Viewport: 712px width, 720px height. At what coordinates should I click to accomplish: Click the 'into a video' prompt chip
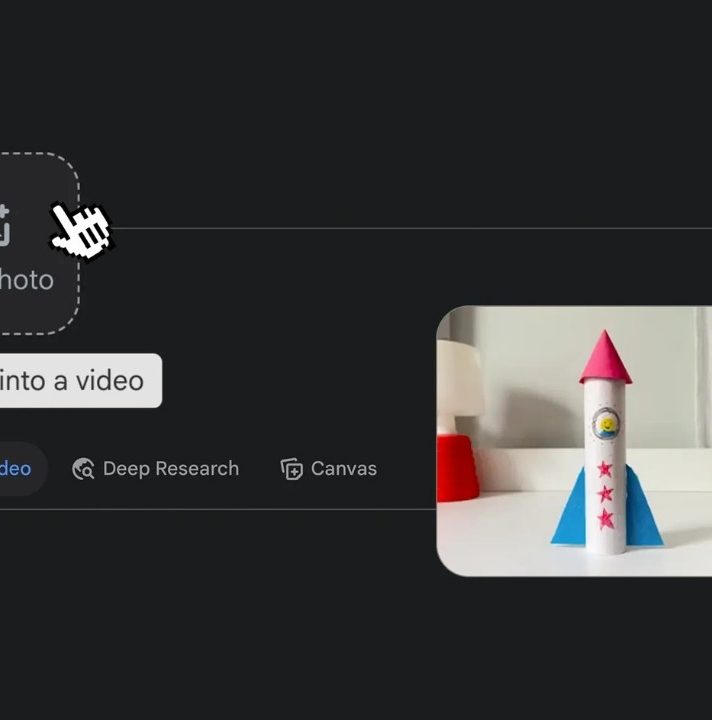80,381
